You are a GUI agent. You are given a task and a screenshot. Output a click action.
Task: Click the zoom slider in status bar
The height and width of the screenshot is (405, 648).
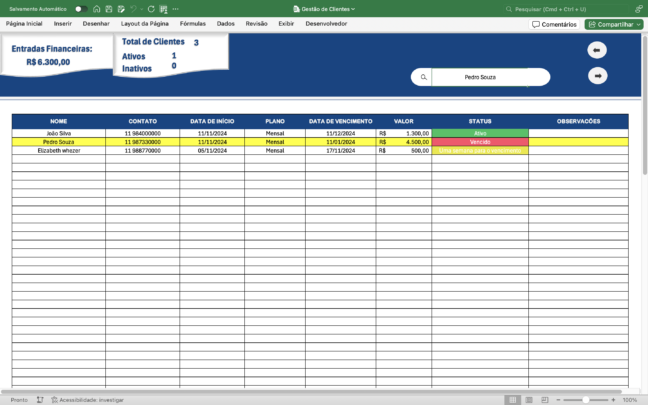tap(585, 399)
